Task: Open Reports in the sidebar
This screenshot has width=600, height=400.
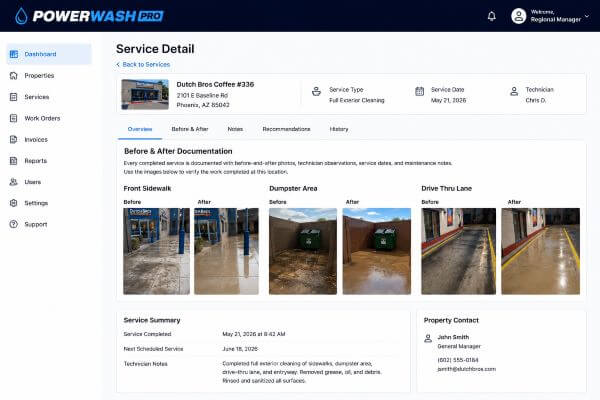Action: [x=49, y=161]
